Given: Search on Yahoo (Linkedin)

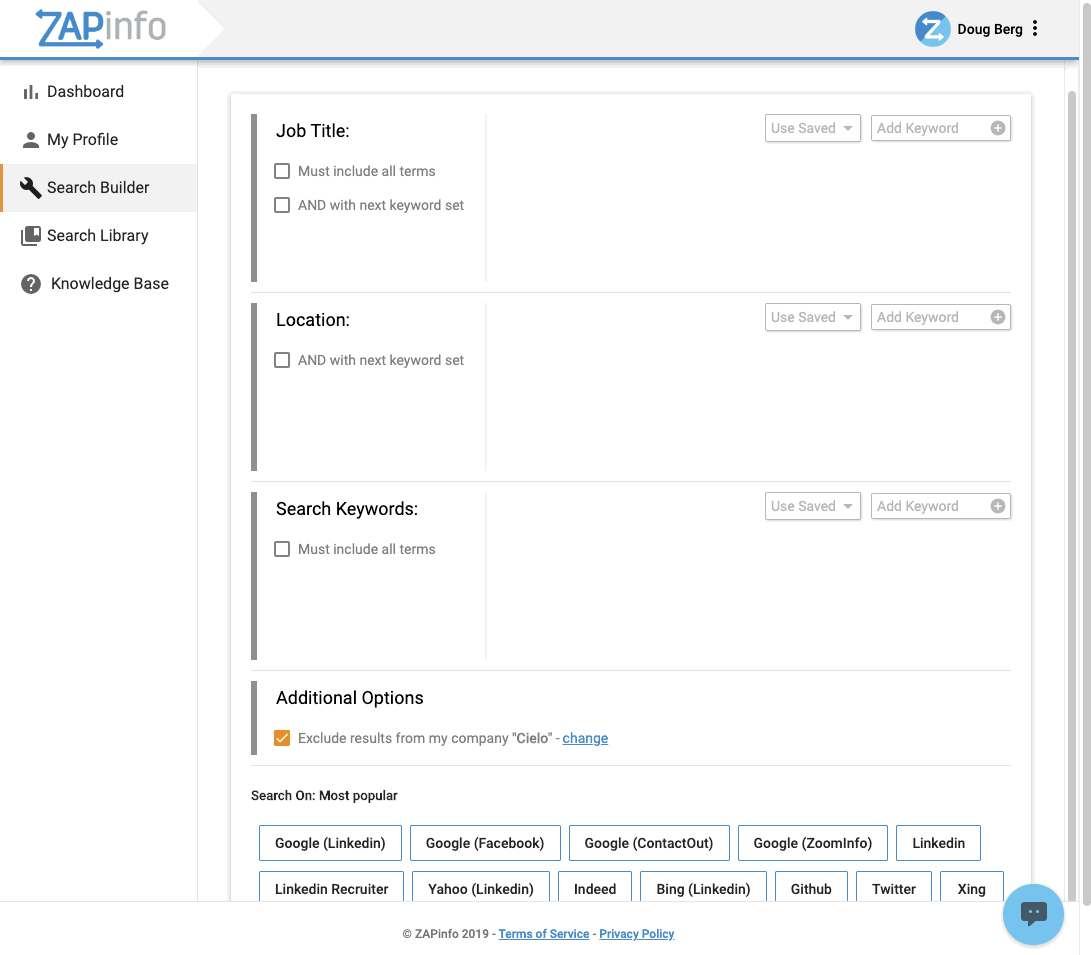Looking at the screenshot, I should tap(481, 888).
